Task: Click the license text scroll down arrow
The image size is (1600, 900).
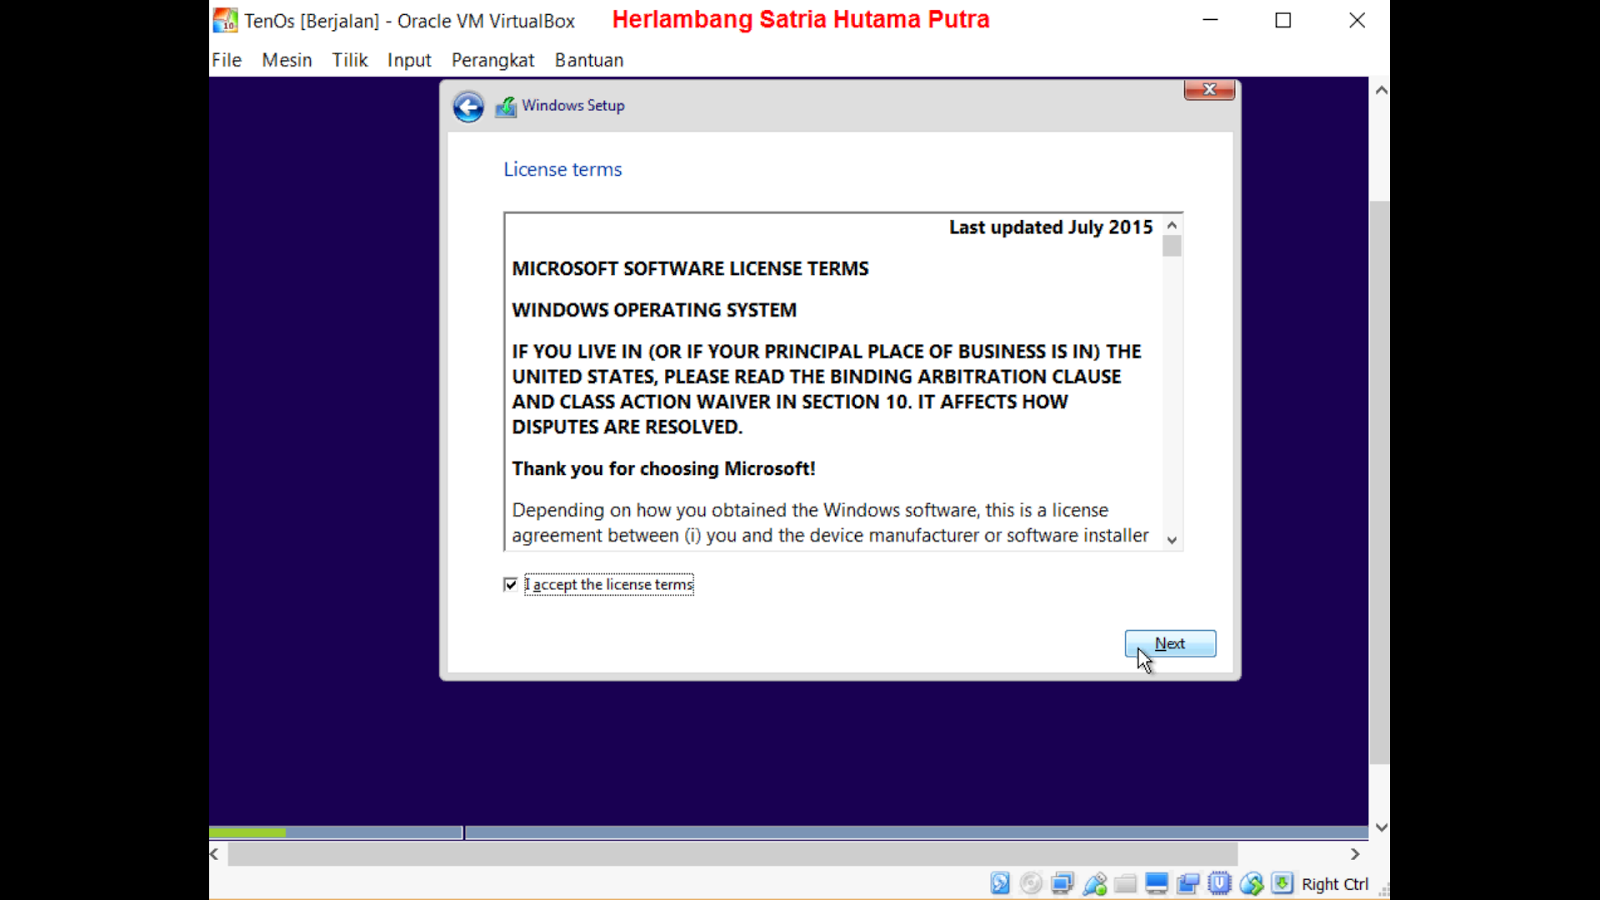Action: (x=1172, y=540)
